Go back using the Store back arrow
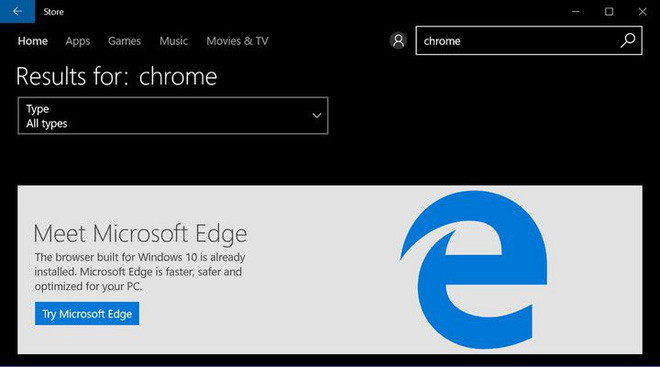 17,11
